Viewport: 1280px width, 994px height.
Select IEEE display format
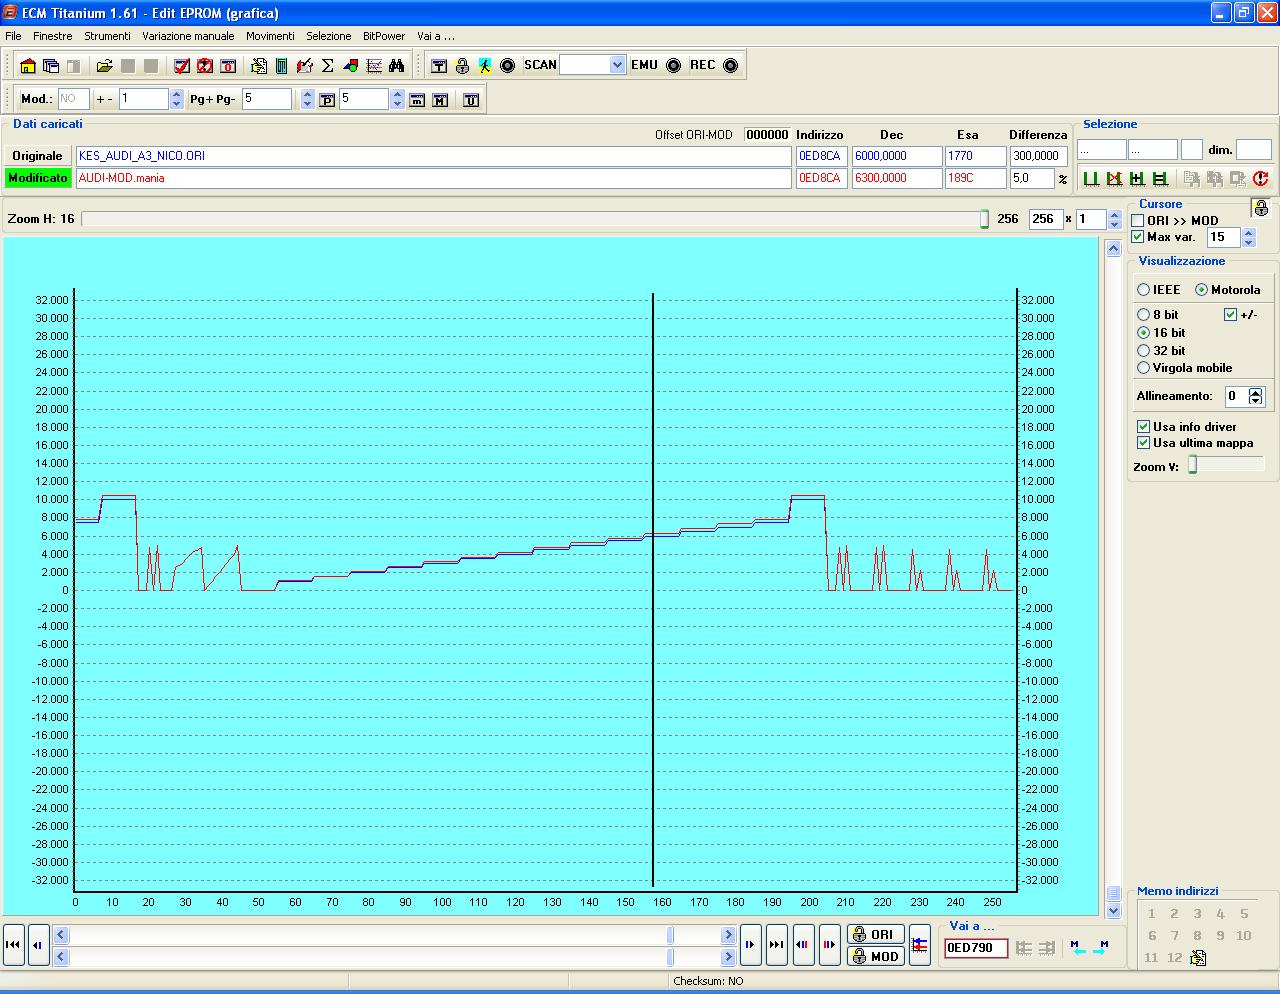coord(1143,290)
